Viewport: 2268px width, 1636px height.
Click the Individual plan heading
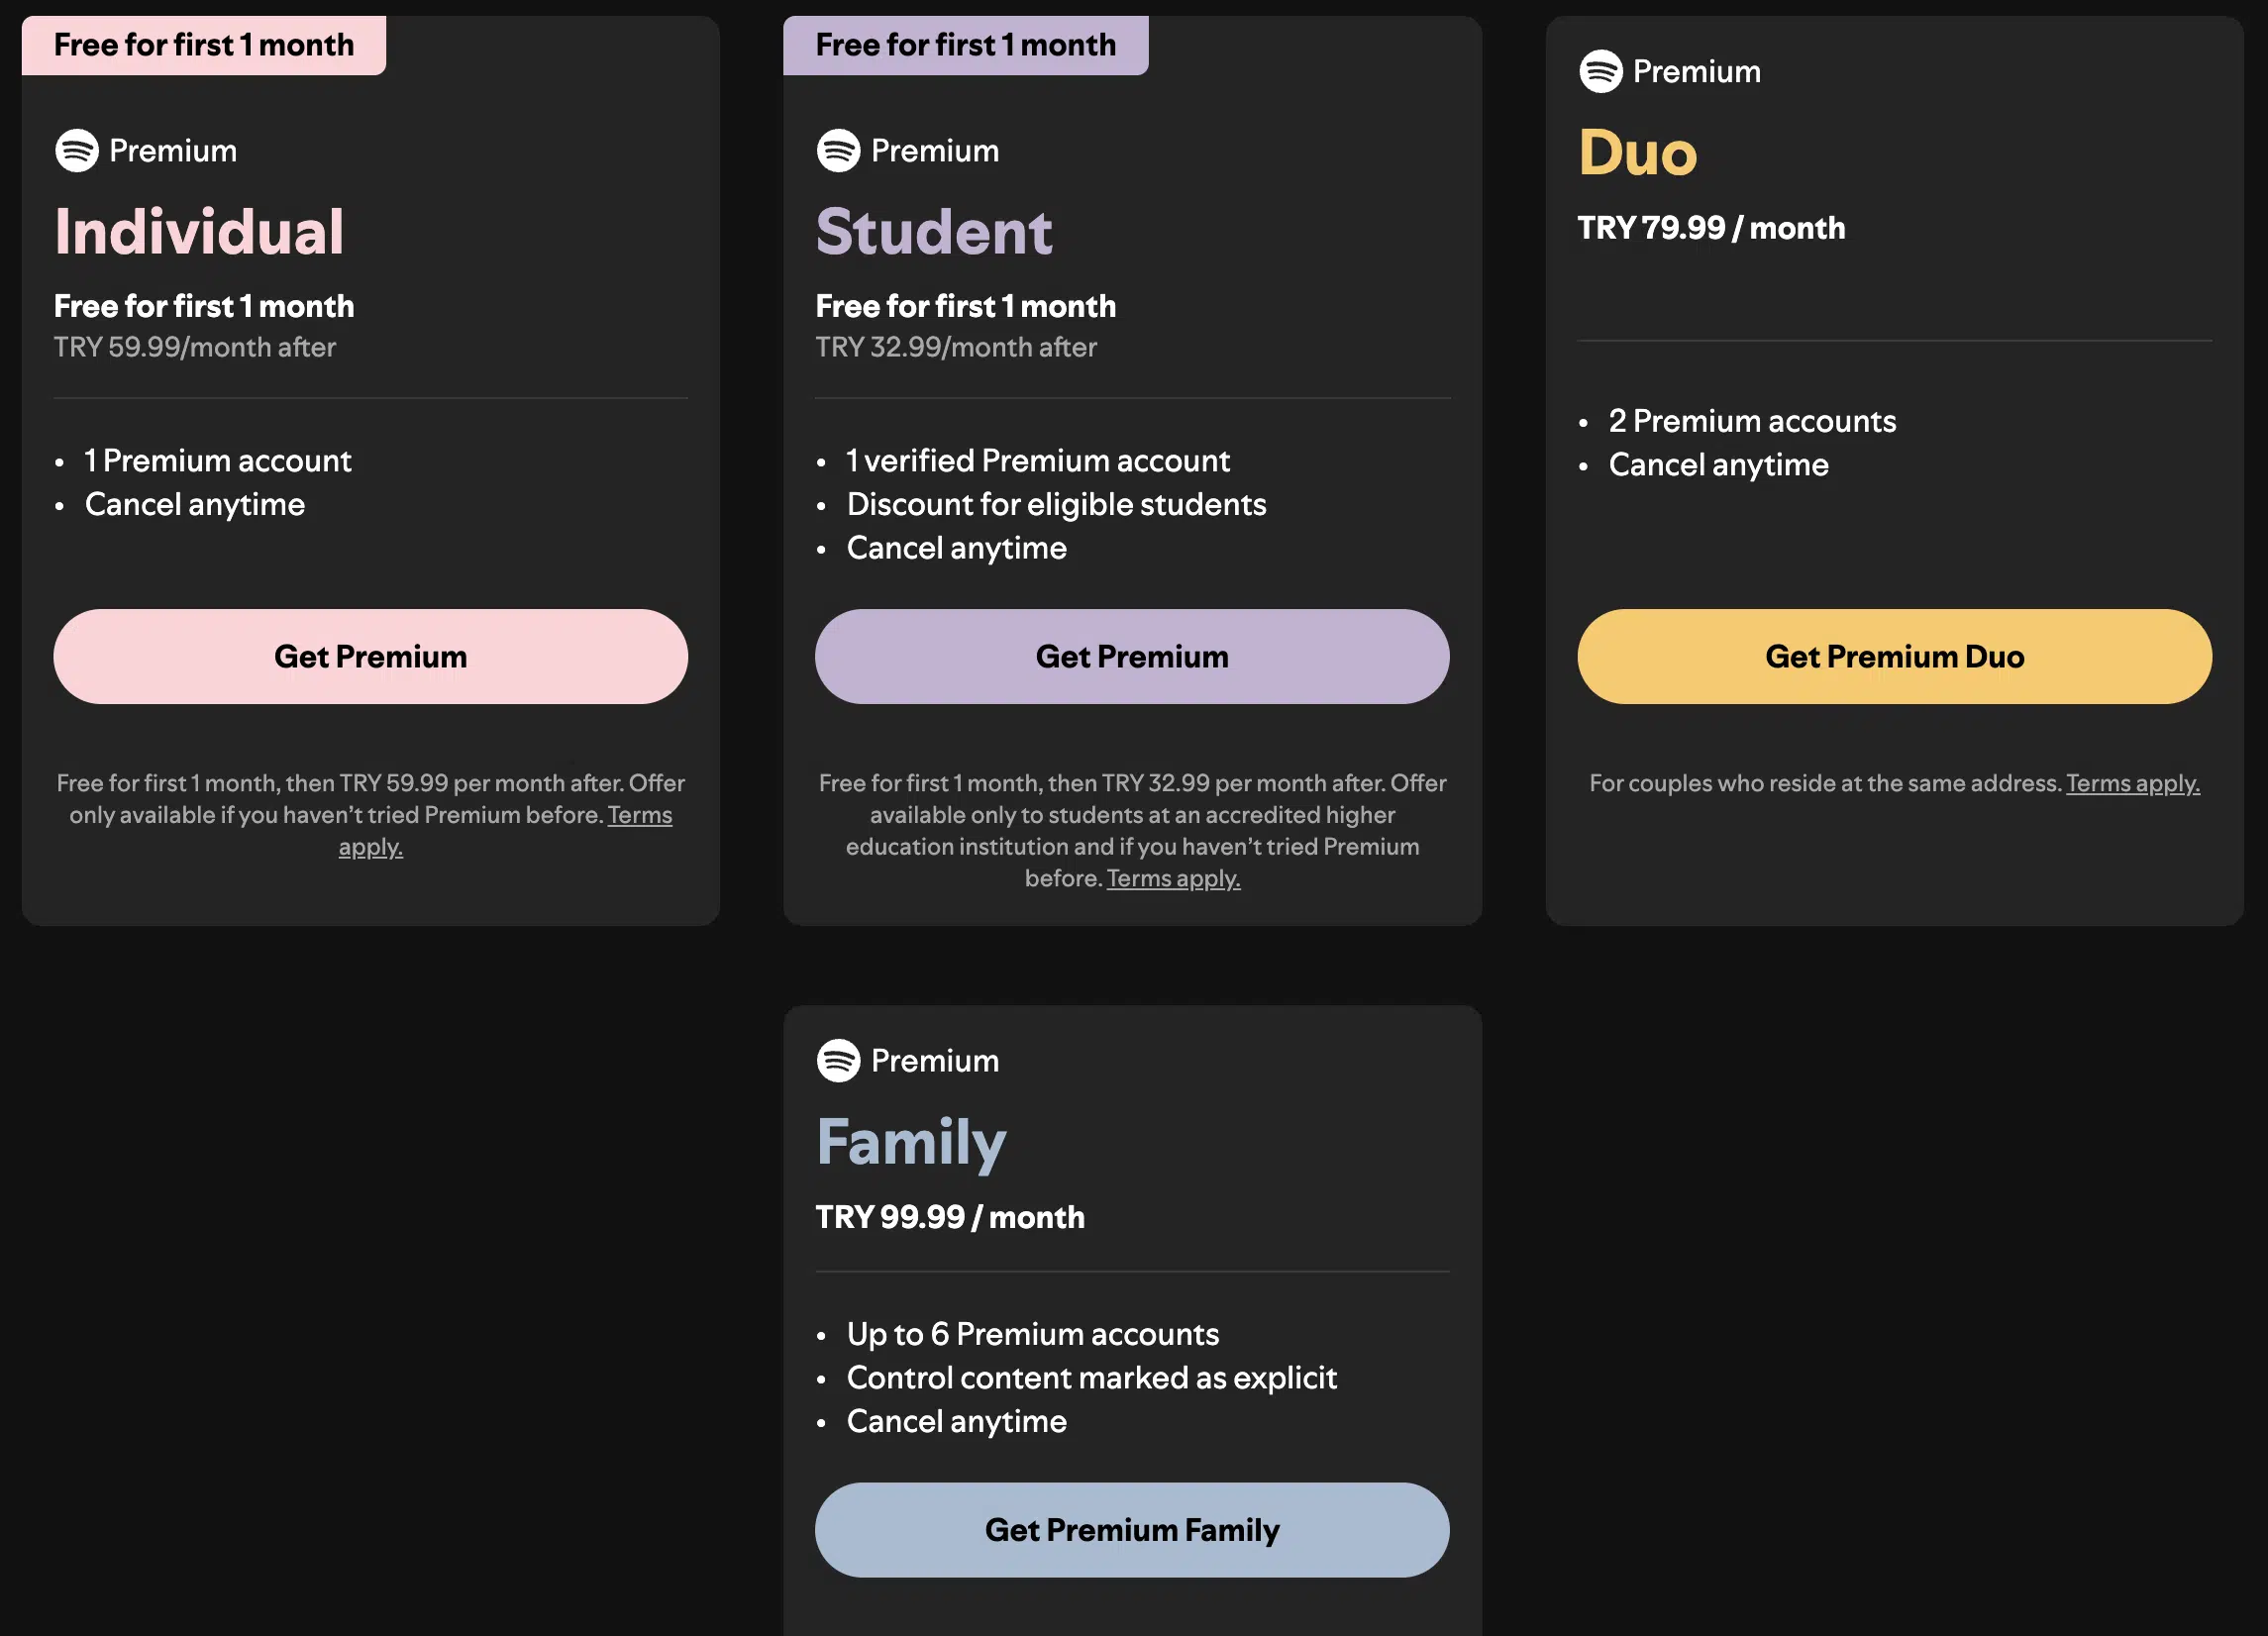(x=199, y=231)
